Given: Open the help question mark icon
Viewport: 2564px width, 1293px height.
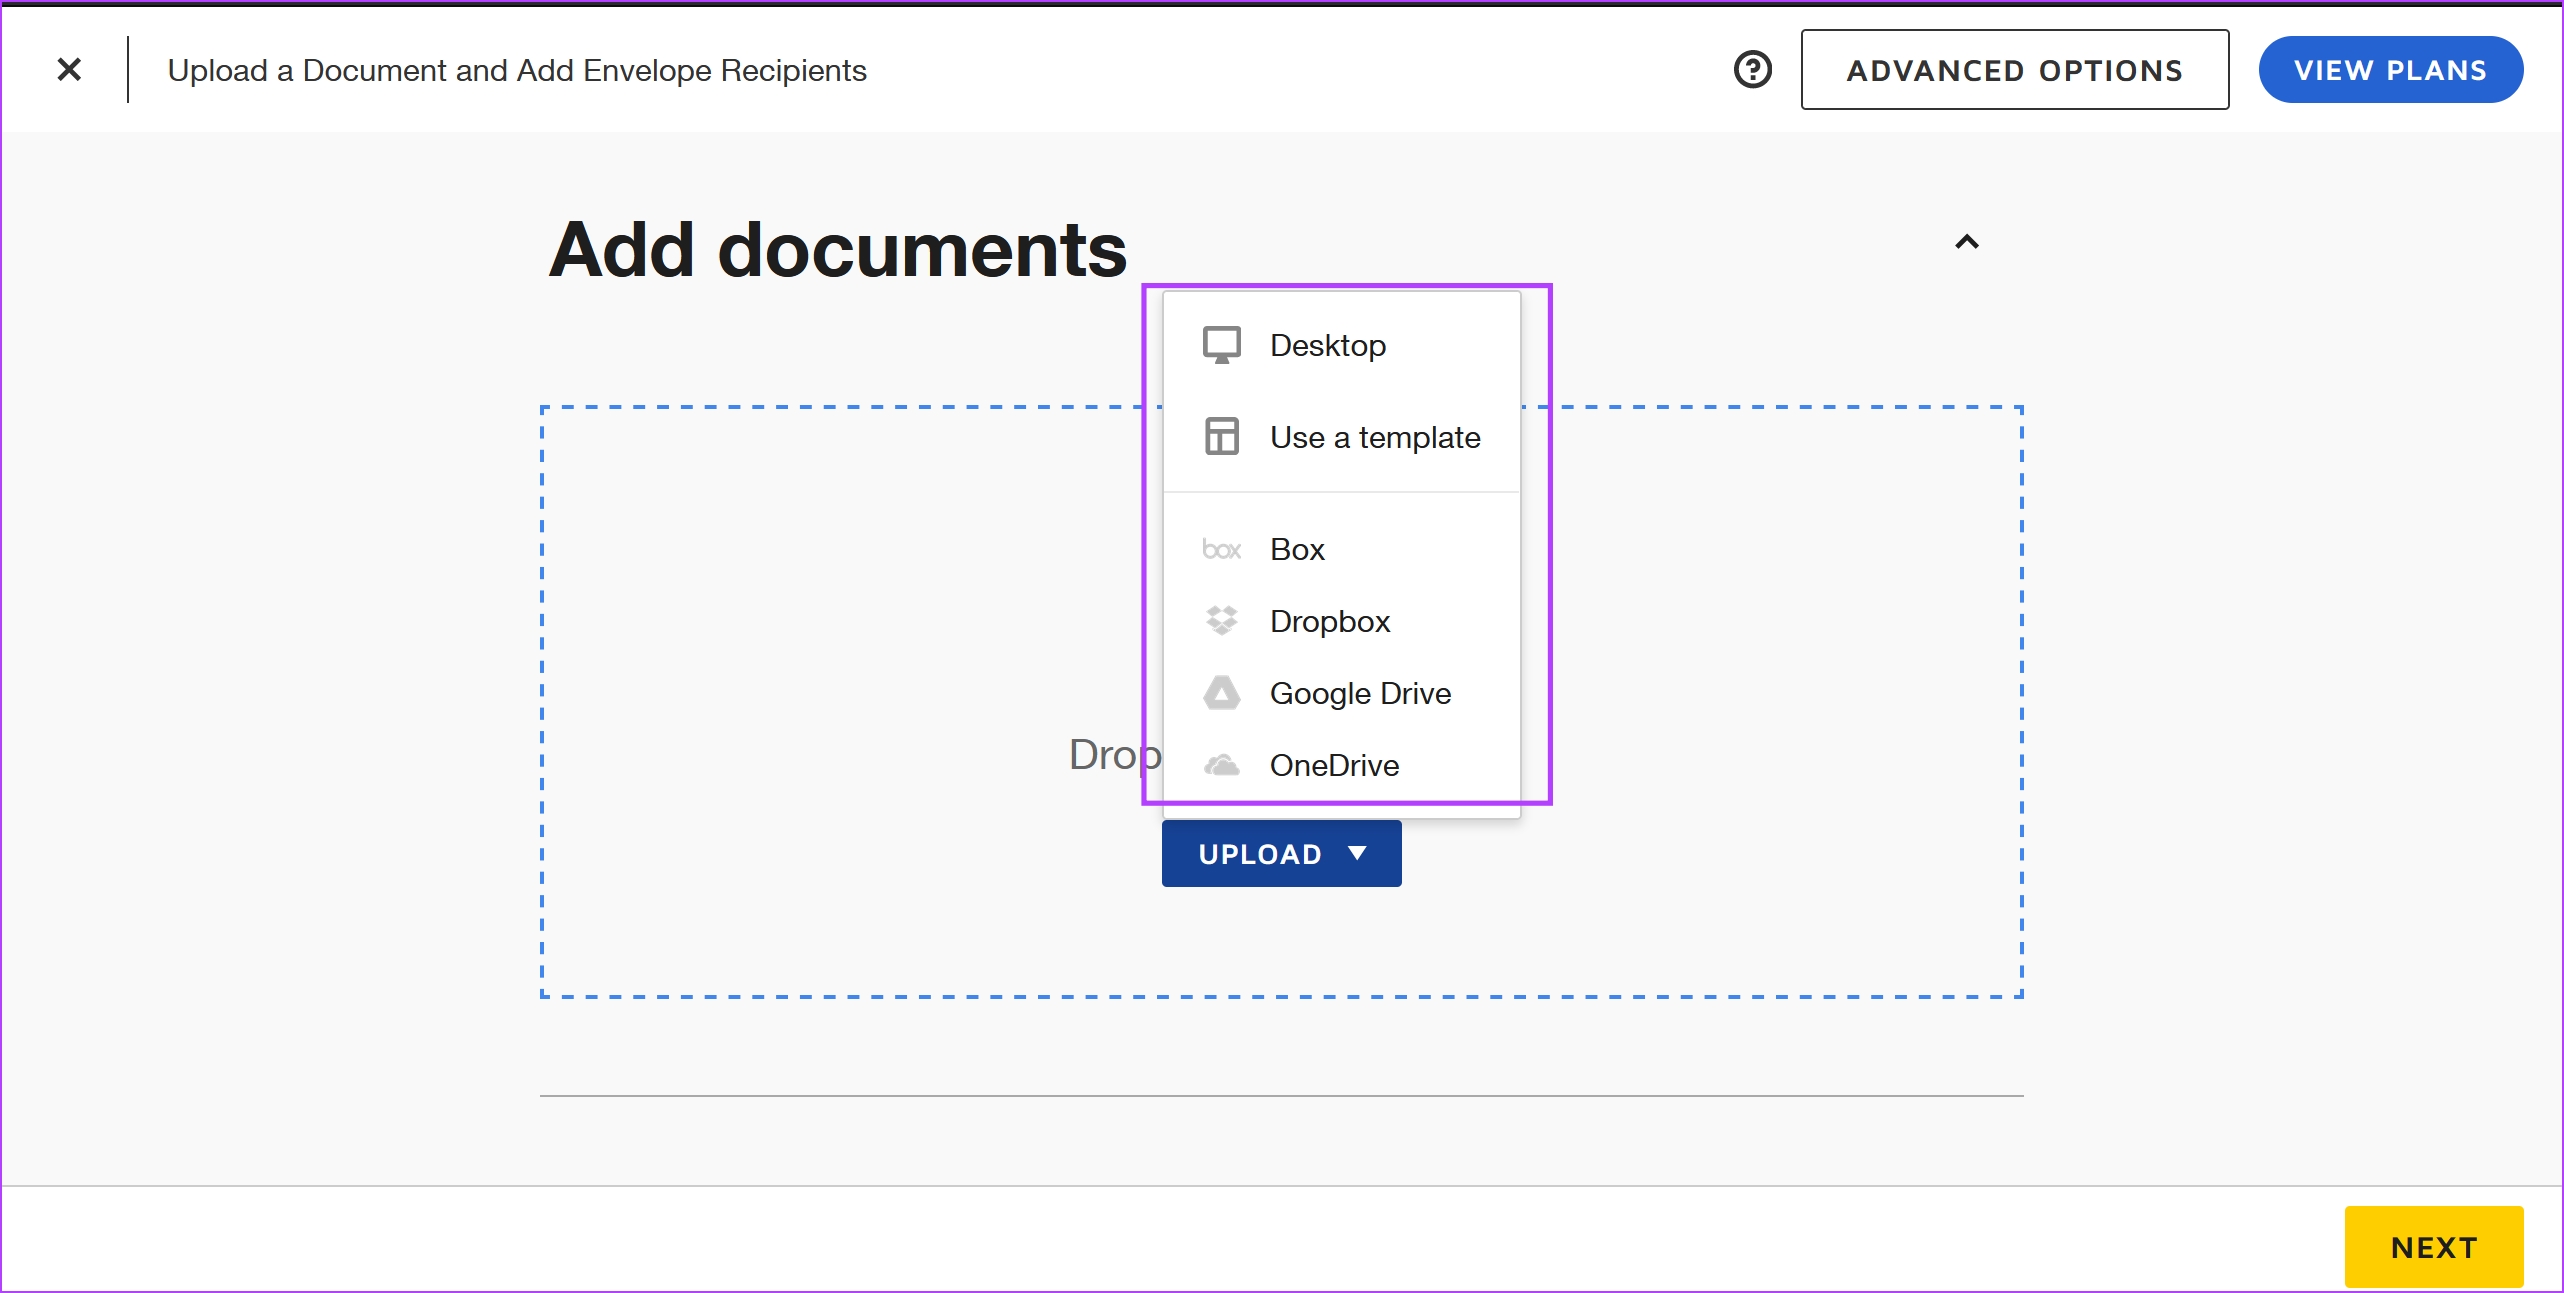Looking at the screenshot, I should pos(1752,70).
